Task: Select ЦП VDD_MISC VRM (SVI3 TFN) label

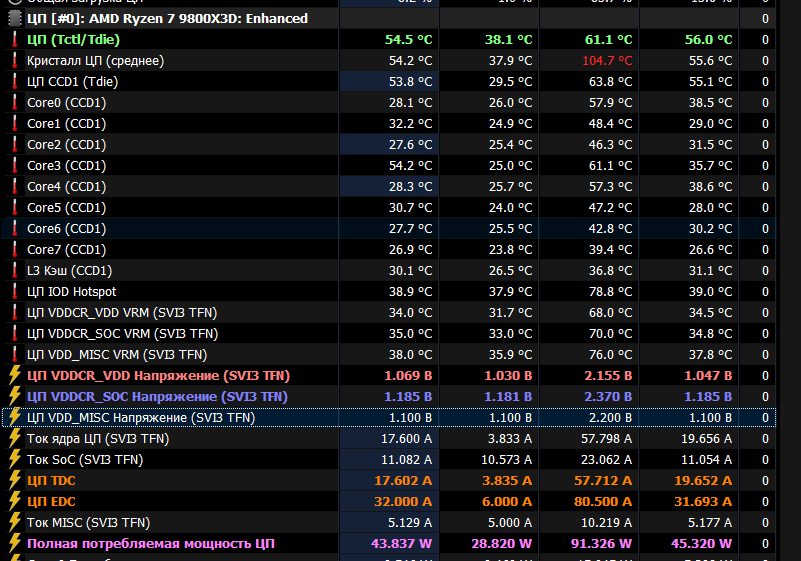Action: tap(117, 355)
